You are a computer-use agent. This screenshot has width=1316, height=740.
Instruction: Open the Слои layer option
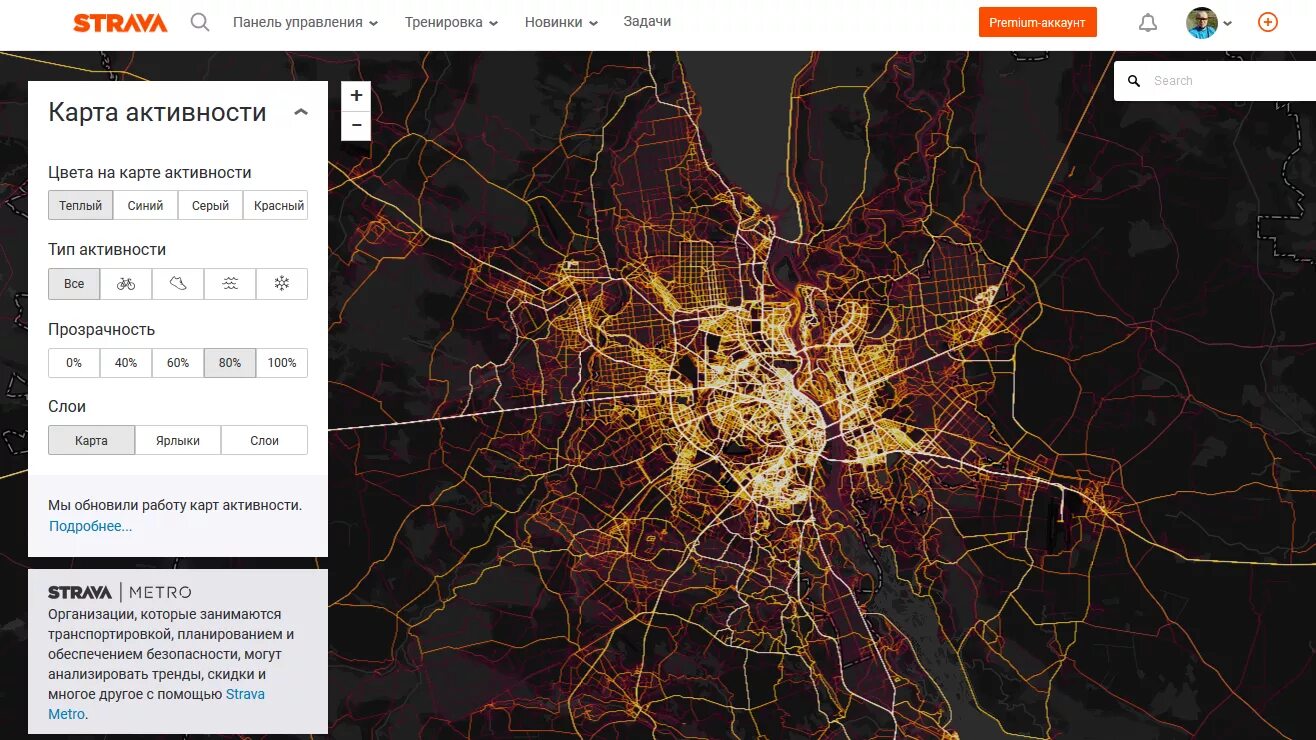(x=264, y=440)
